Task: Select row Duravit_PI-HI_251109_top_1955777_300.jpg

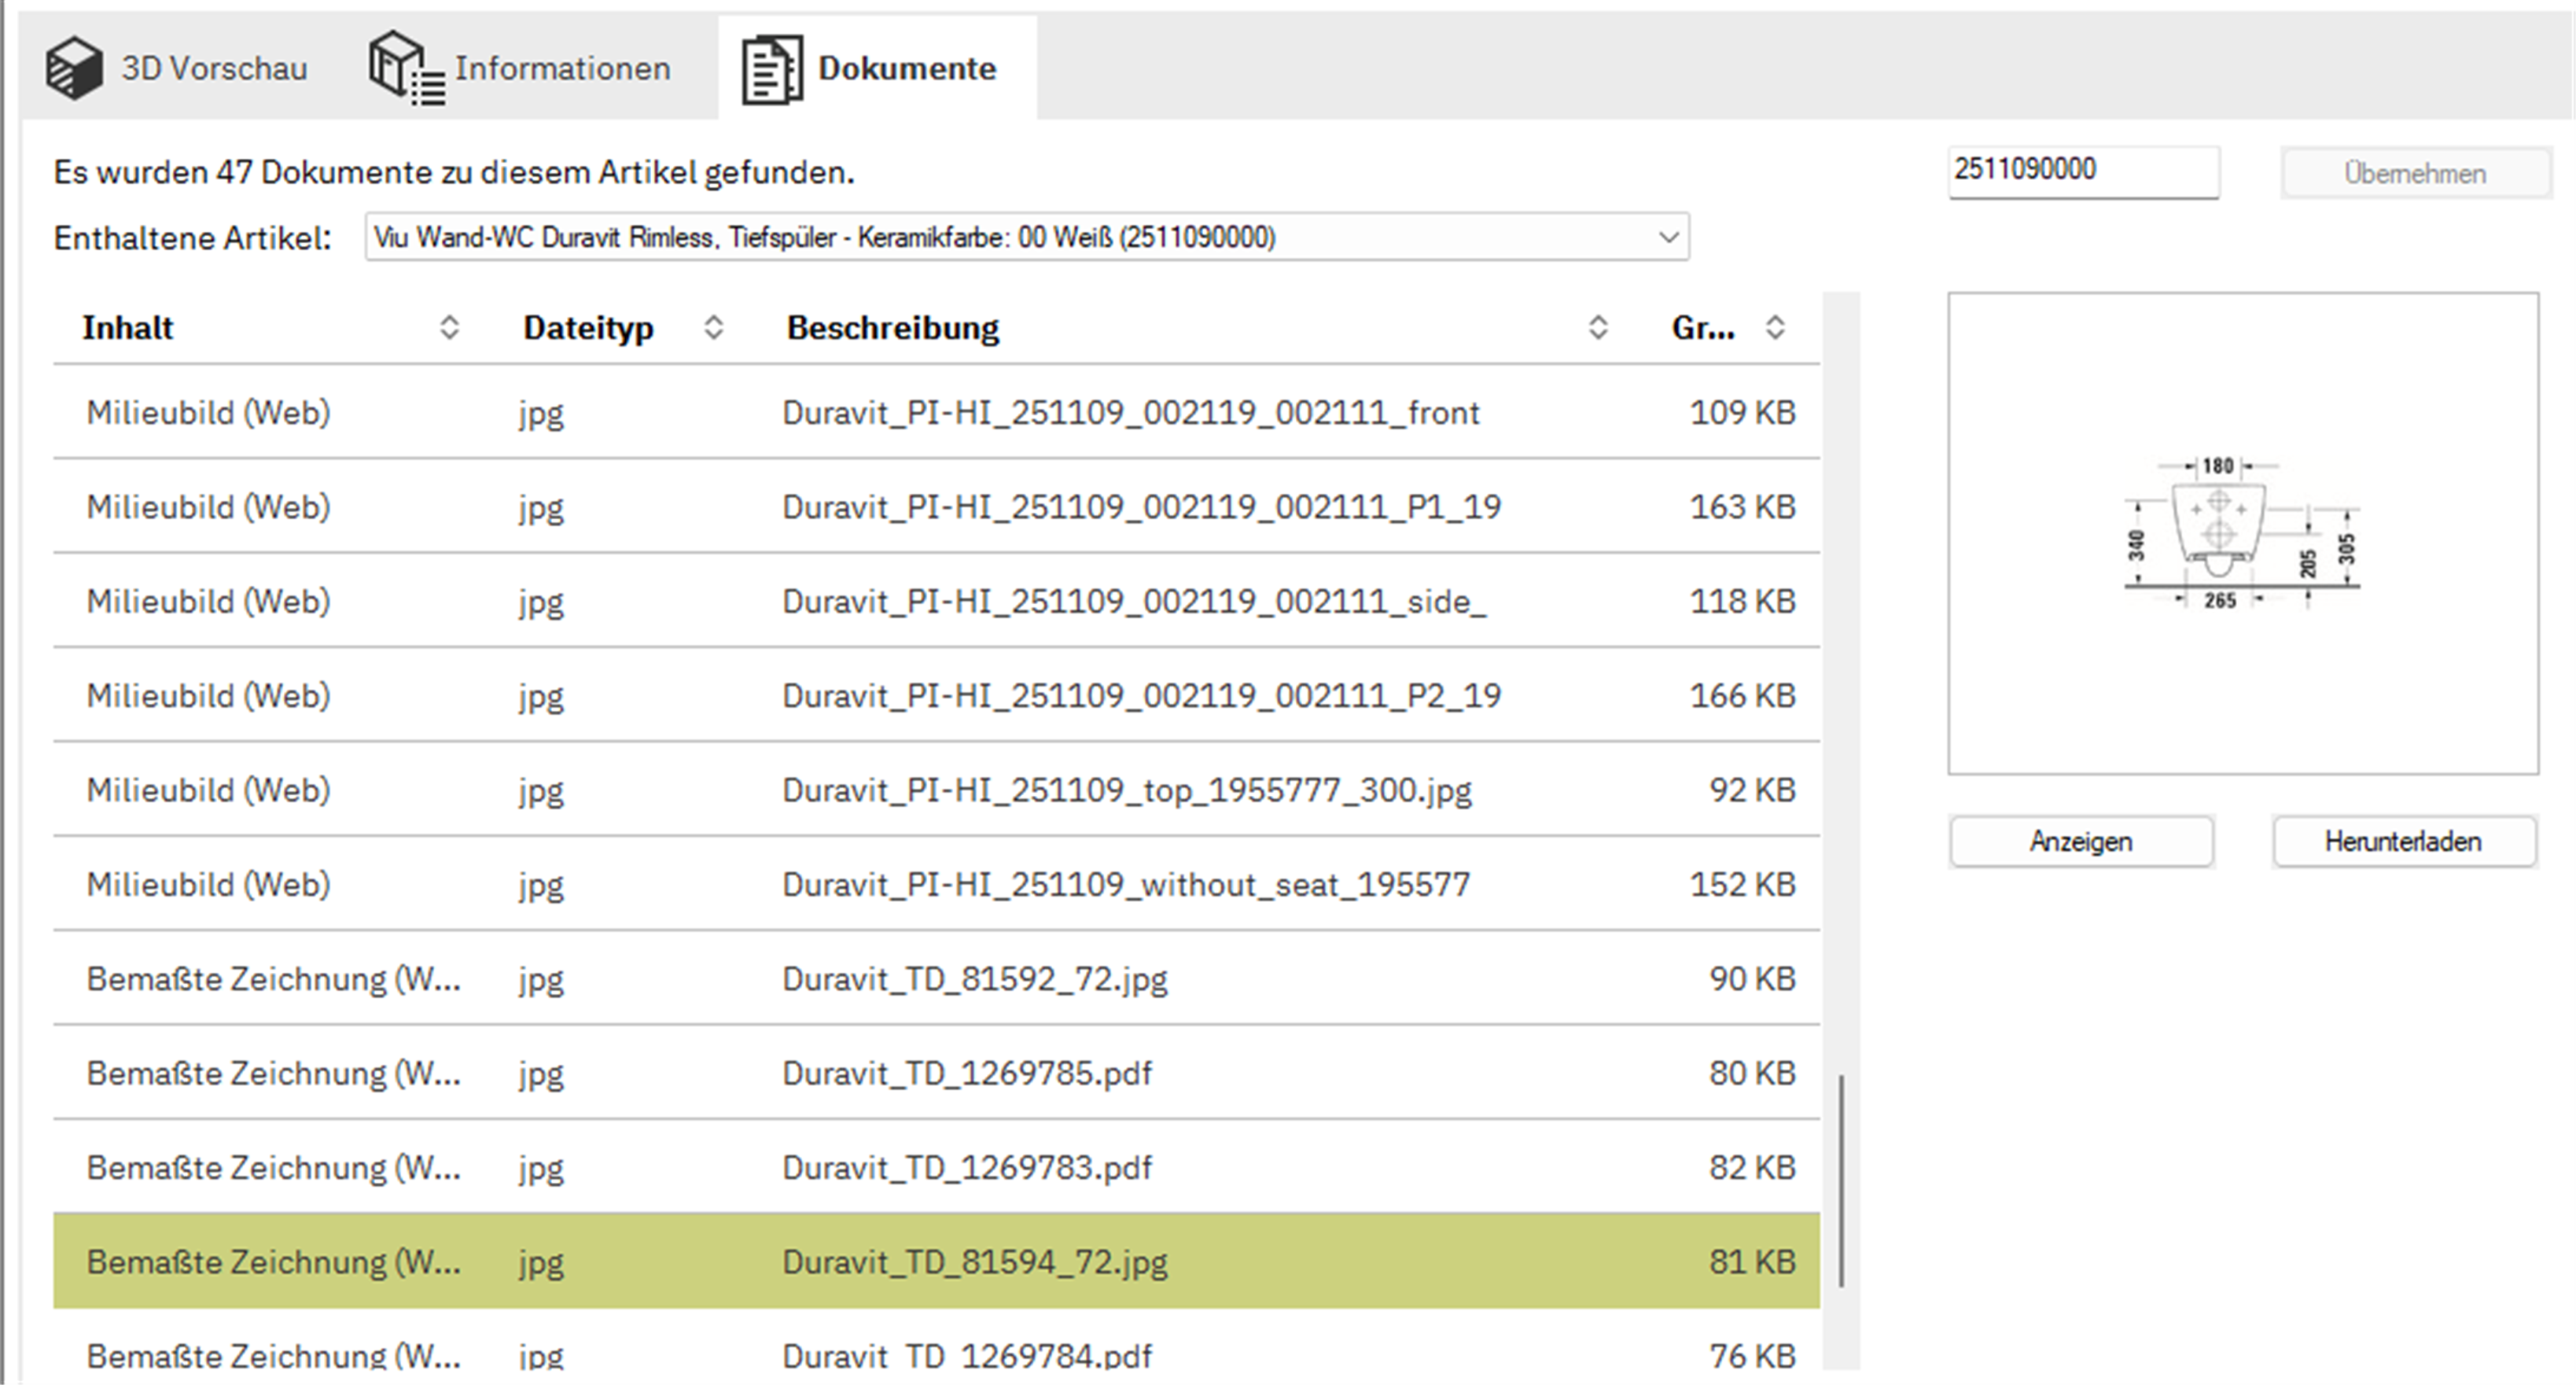Action: [x=936, y=789]
